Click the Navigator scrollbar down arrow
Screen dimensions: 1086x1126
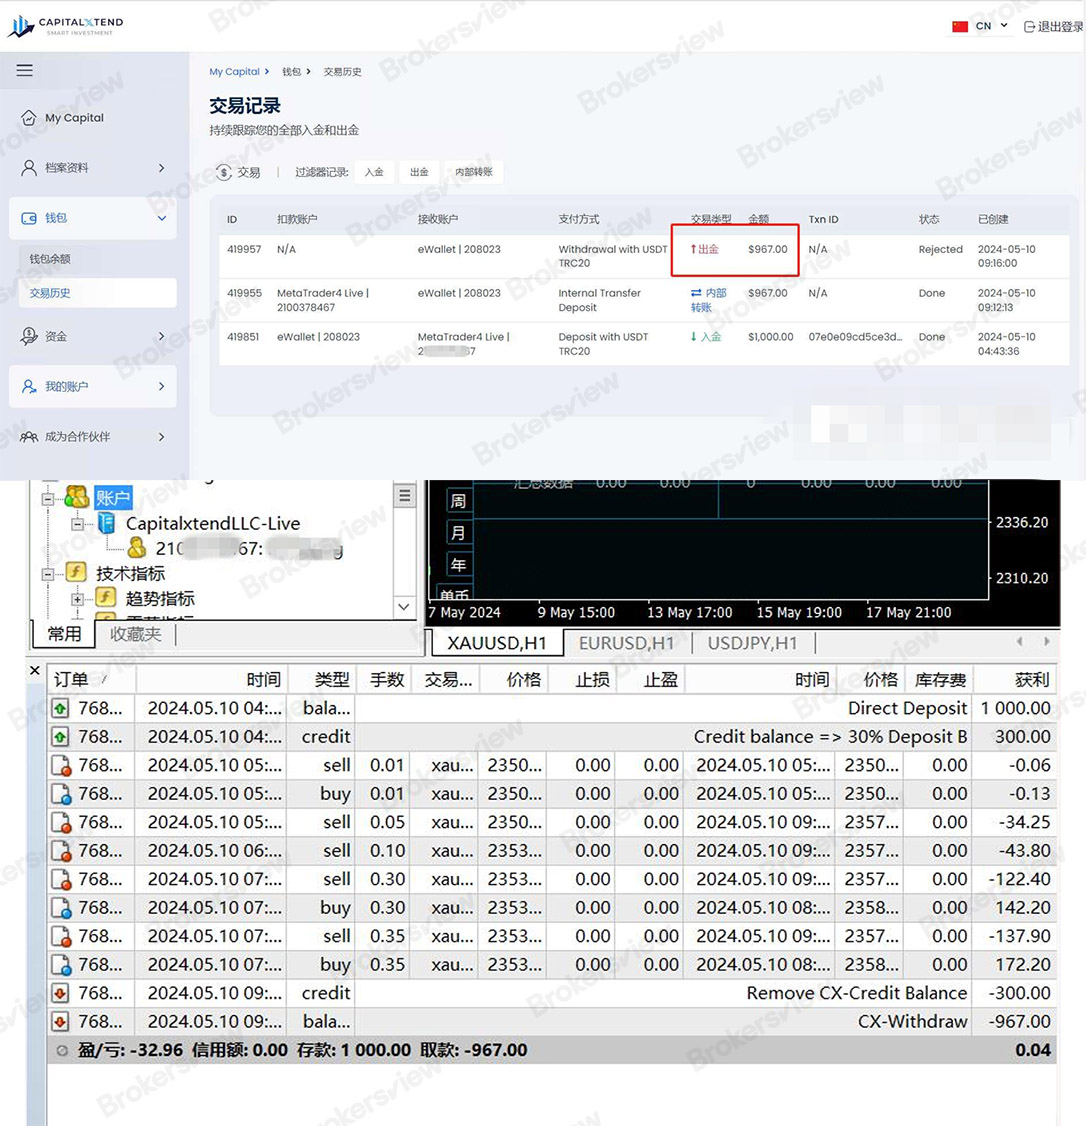(404, 606)
